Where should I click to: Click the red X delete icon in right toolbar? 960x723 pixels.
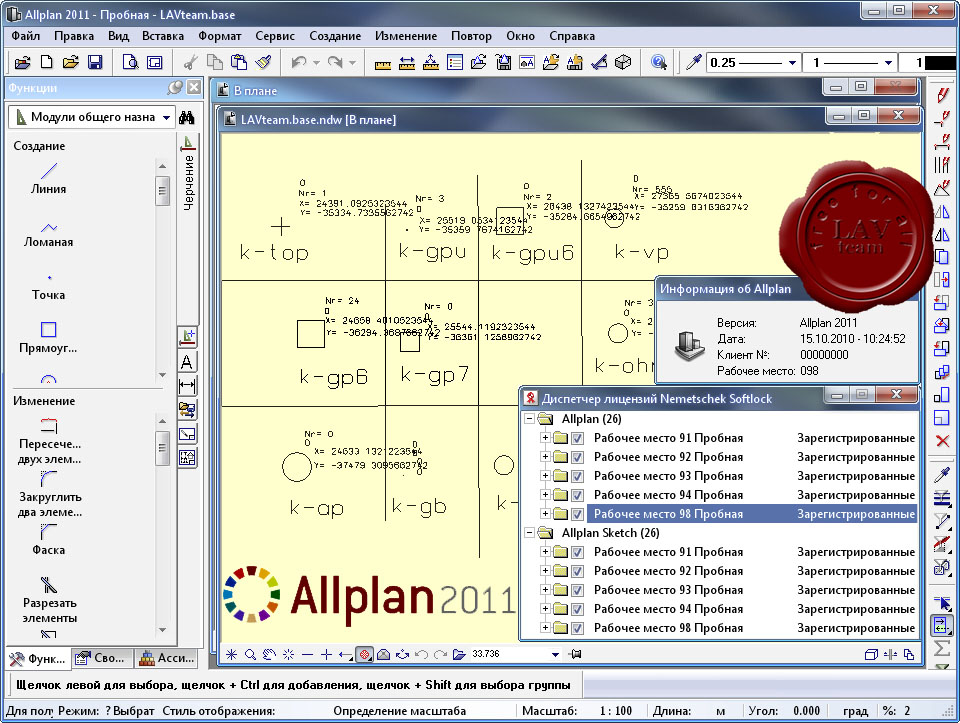(x=942, y=441)
